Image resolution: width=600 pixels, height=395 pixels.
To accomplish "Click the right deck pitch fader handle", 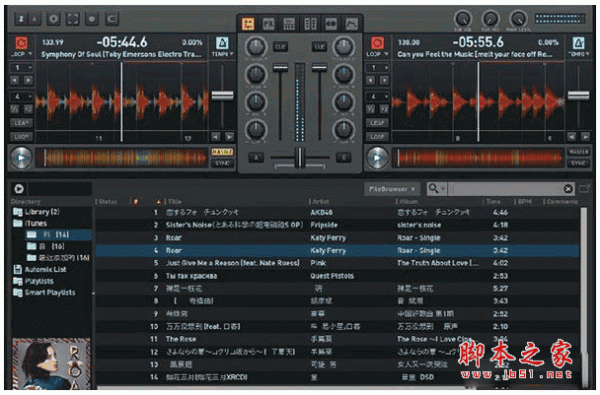I will click(x=579, y=95).
